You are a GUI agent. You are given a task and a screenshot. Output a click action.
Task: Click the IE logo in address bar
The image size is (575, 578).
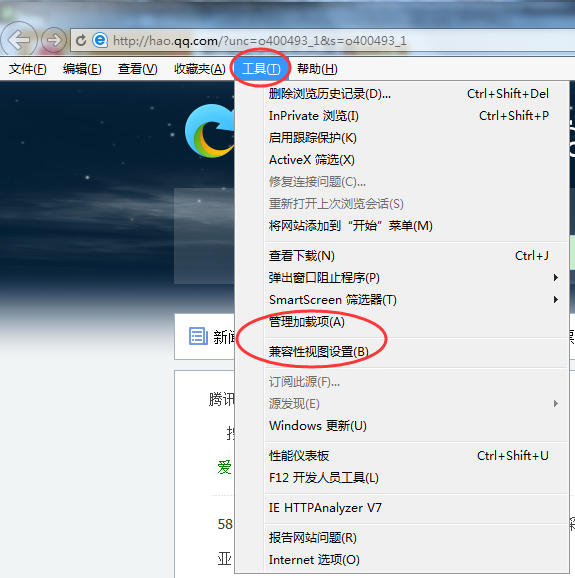pyautogui.click(x=100, y=40)
